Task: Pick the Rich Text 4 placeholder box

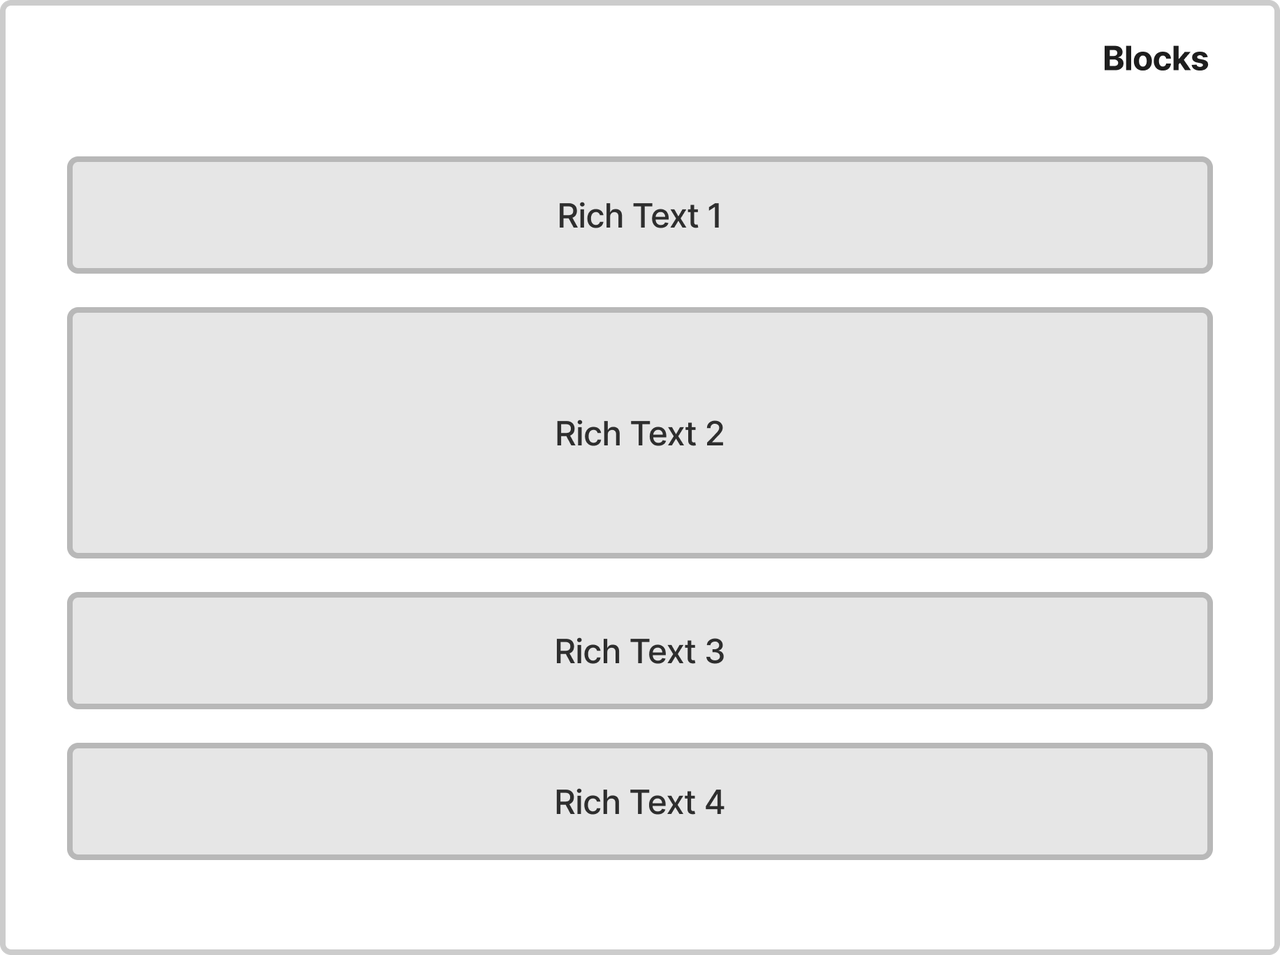Action: coord(640,801)
